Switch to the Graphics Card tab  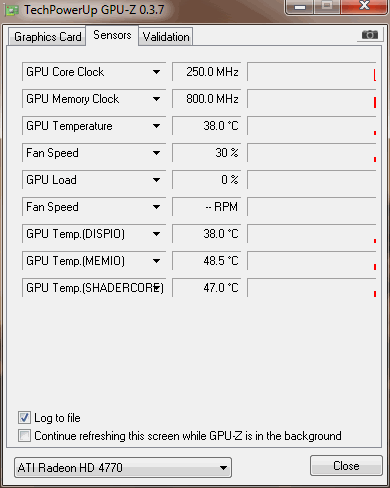click(47, 37)
